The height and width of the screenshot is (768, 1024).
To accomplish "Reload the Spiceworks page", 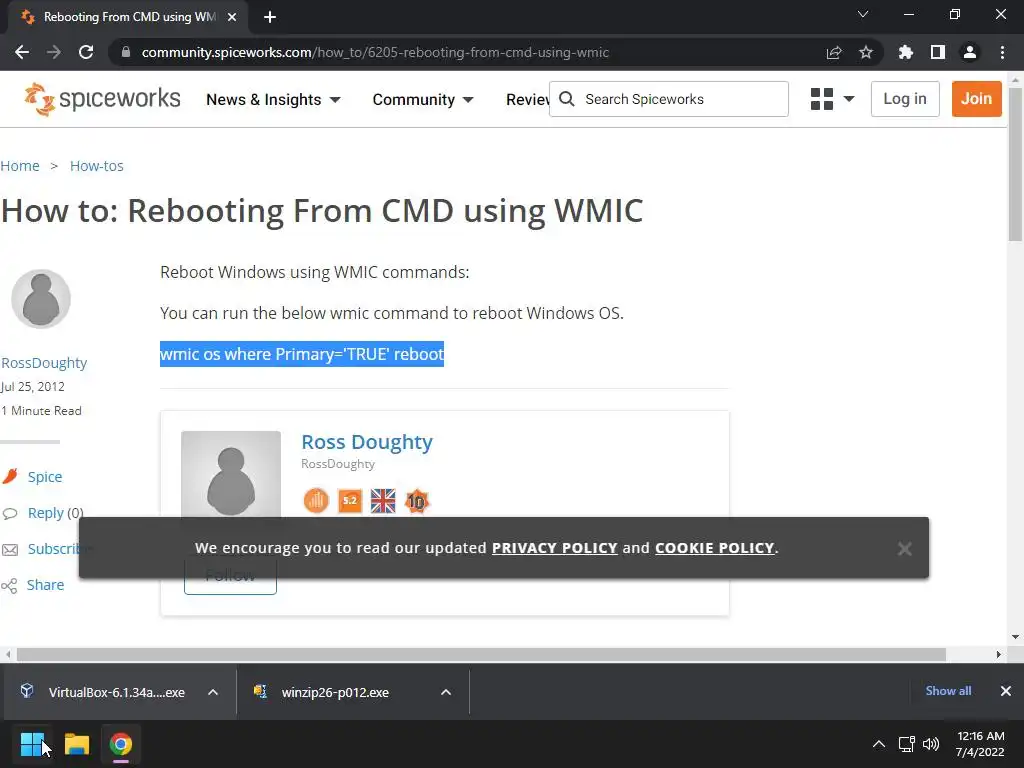I will click(86, 52).
